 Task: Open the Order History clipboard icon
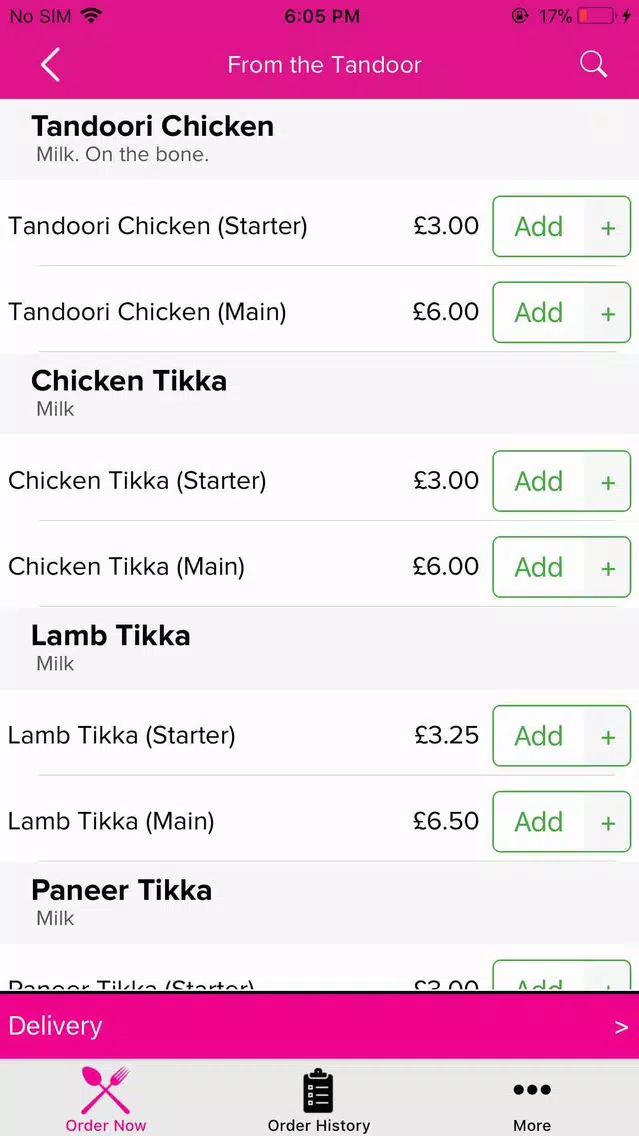coord(318,1090)
